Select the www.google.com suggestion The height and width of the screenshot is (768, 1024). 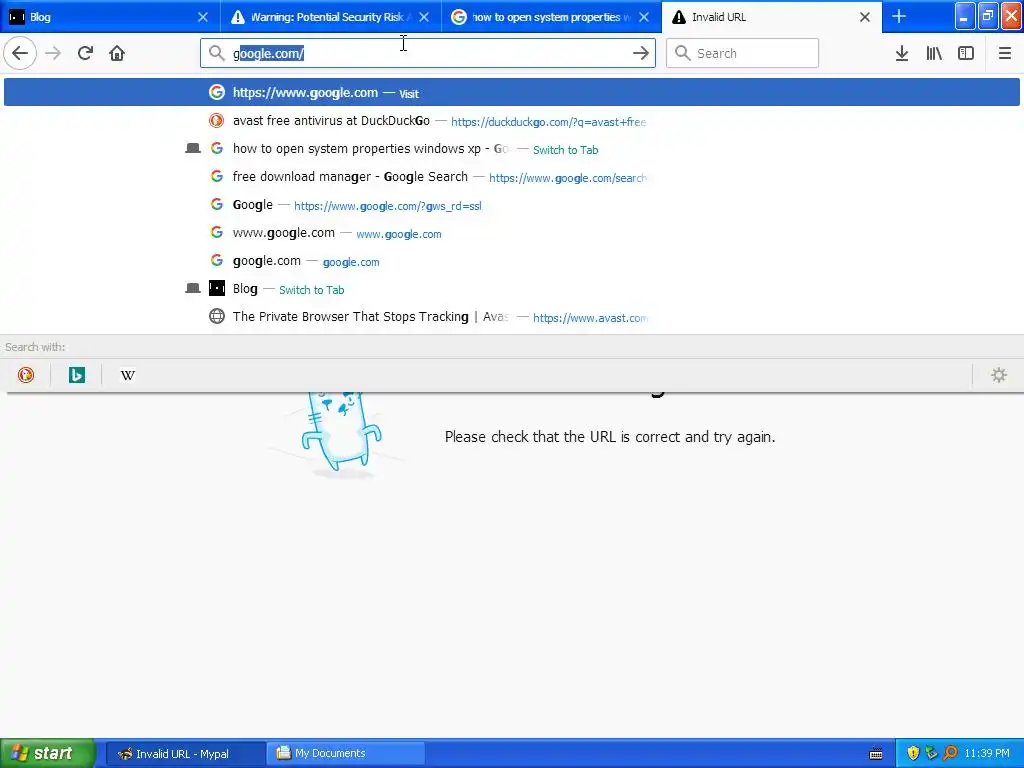point(511,232)
